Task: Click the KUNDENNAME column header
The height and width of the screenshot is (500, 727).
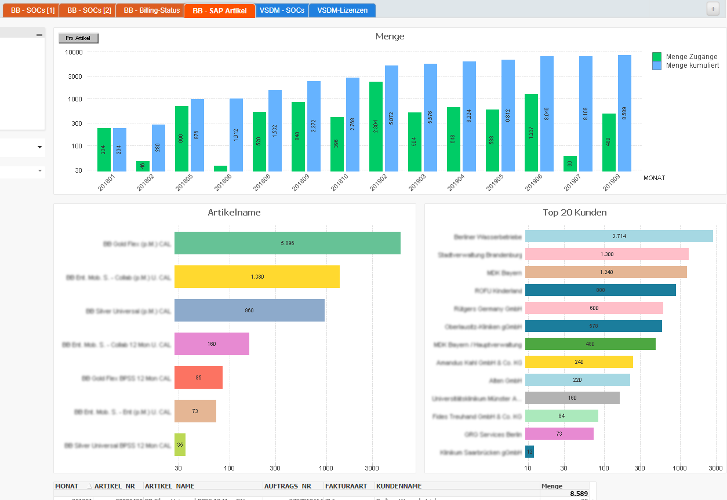Action: (398, 486)
